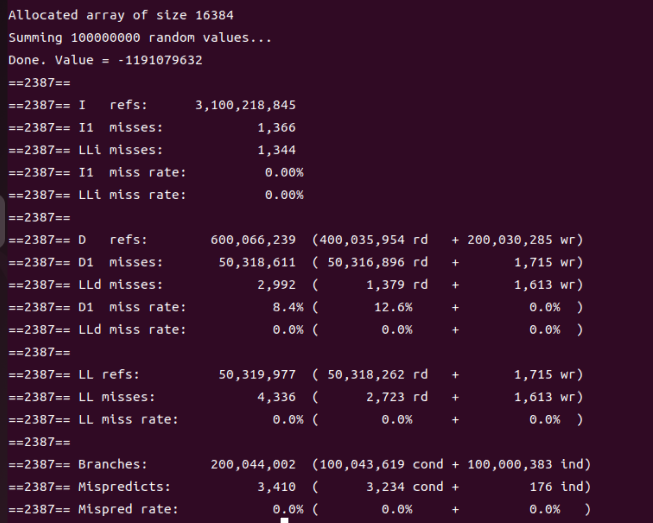This screenshot has width=653, height=523.
Task: Click the Mispredicts value 3,410
Action: click(277, 487)
